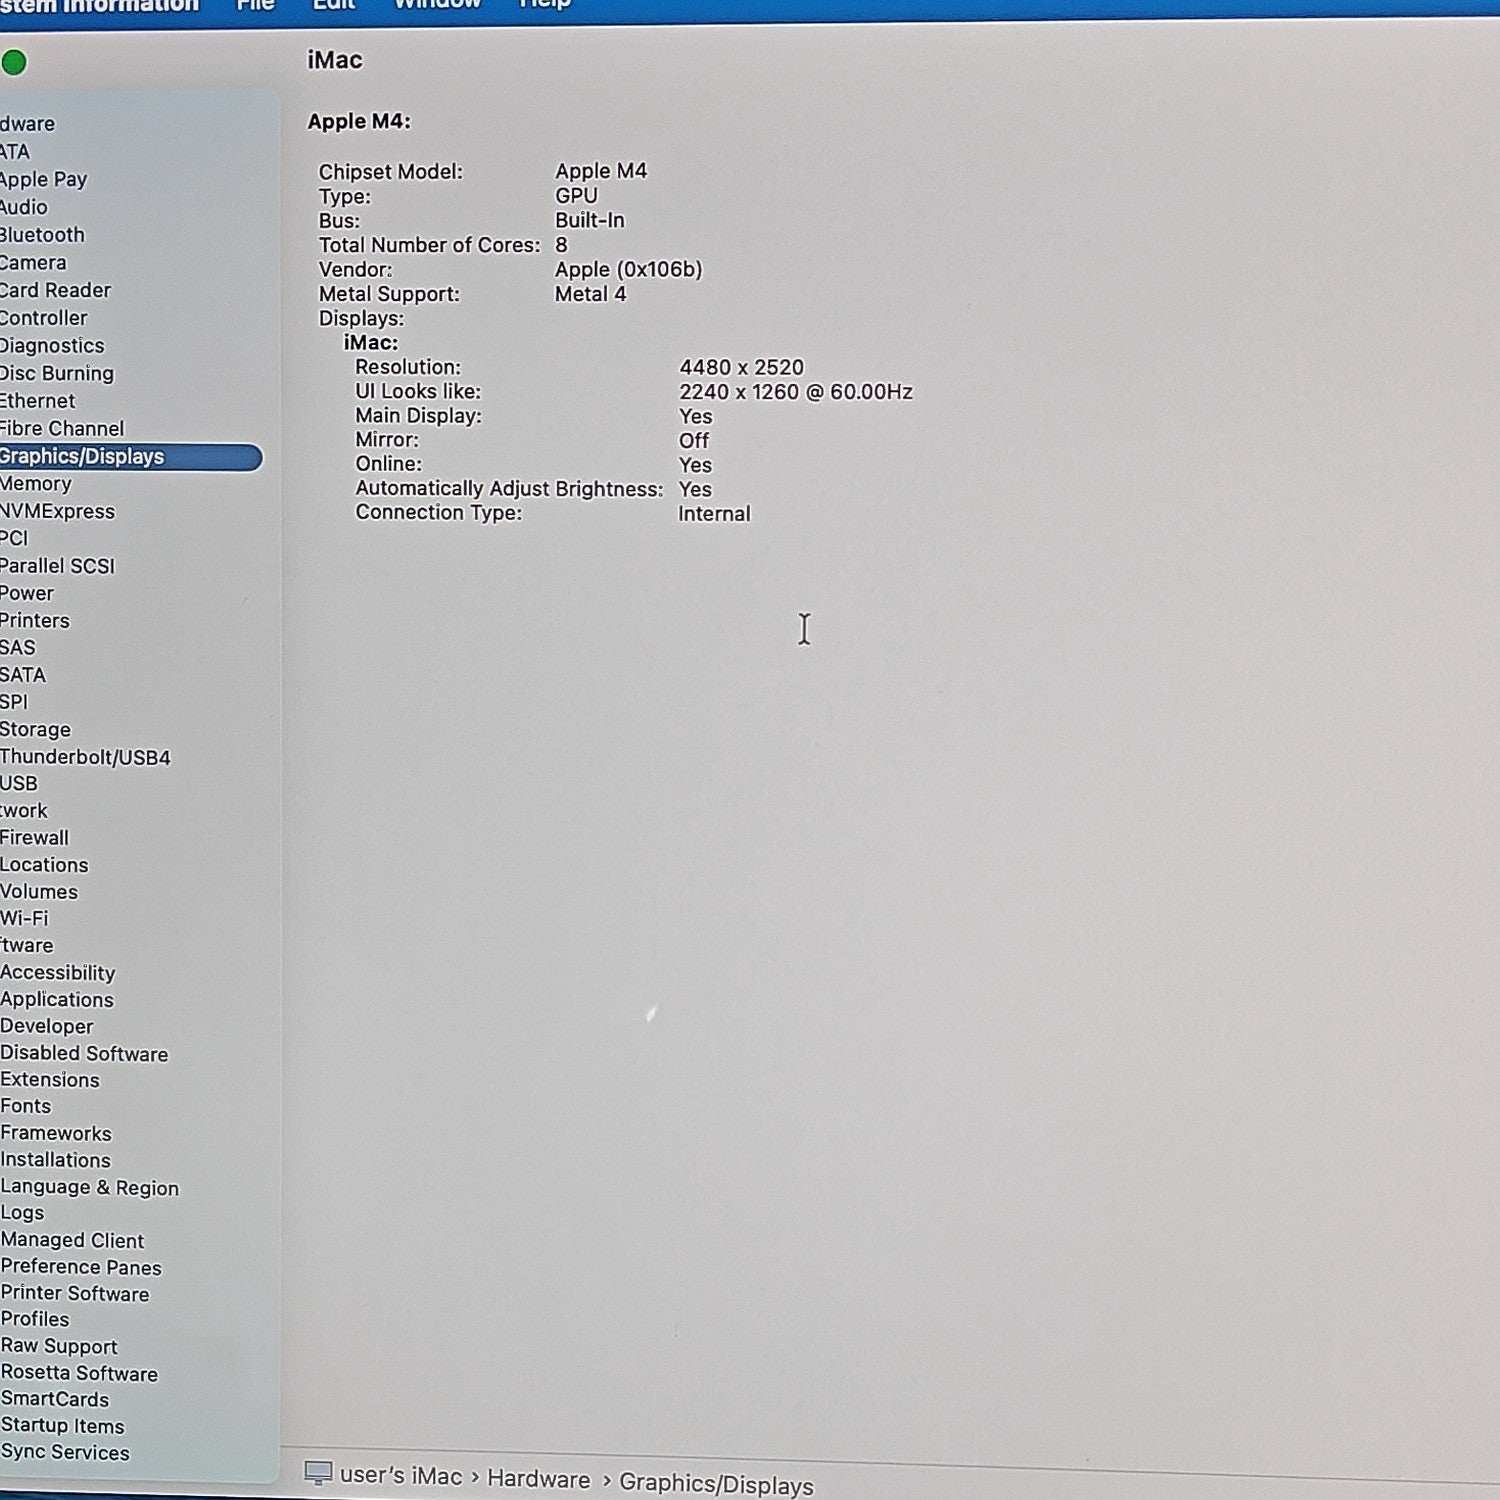
Task: Select Wi-Fi in the sidebar
Action: [x=24, y=918]
